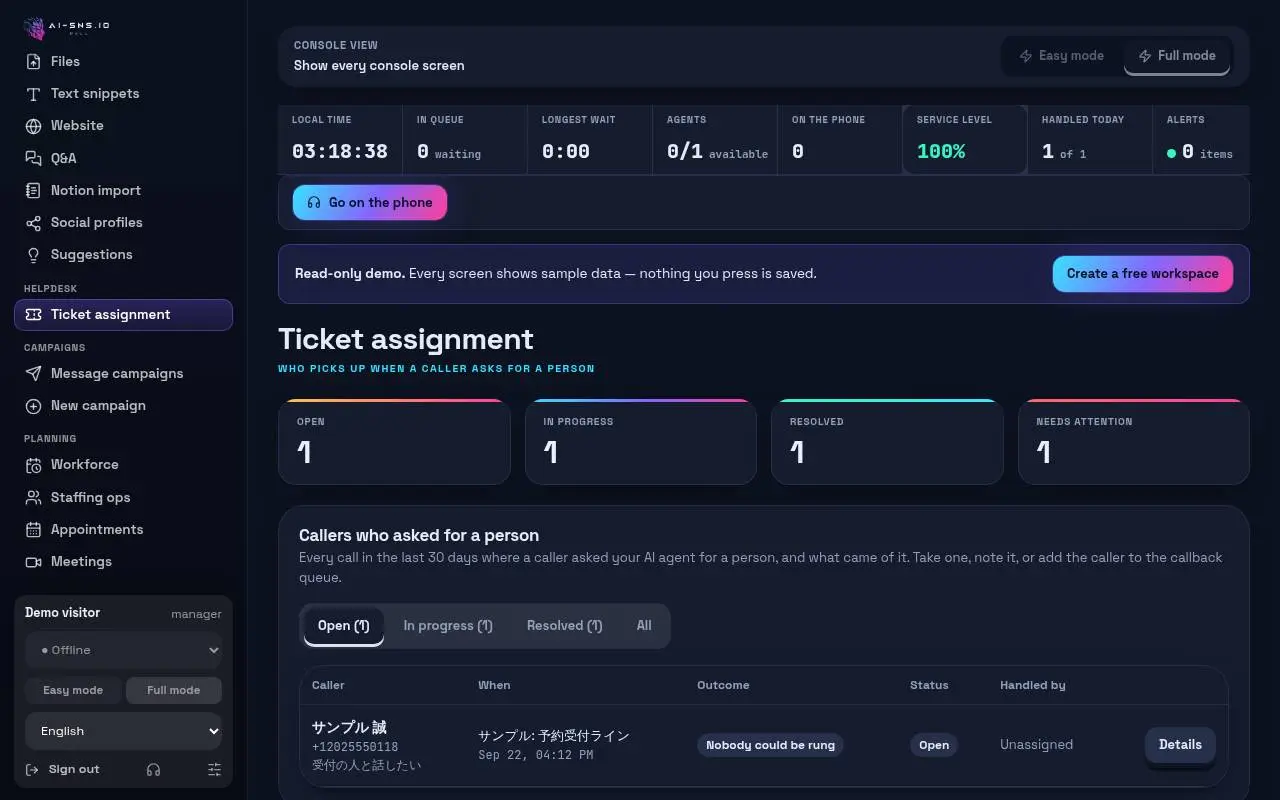1280x800 pixels.
Task: Open Social profiles share icon
Action: pyautogui.click(x=33, y=222)
